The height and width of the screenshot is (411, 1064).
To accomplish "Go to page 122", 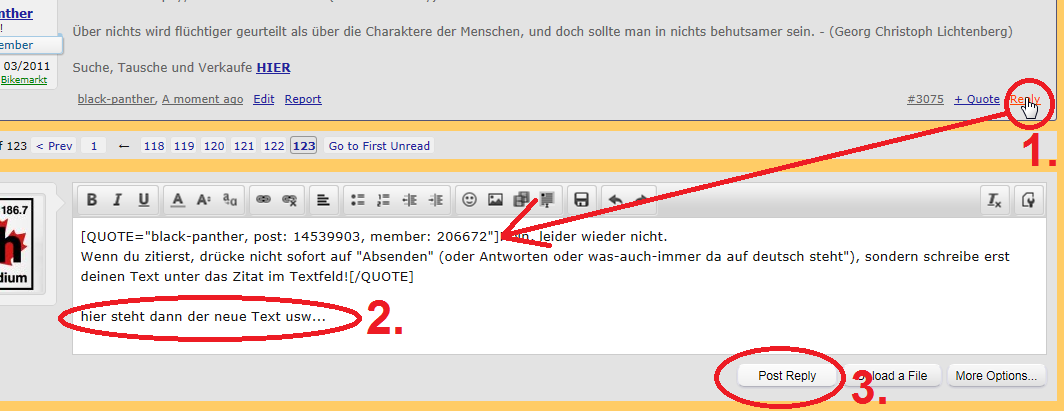I will pos(273,146).
